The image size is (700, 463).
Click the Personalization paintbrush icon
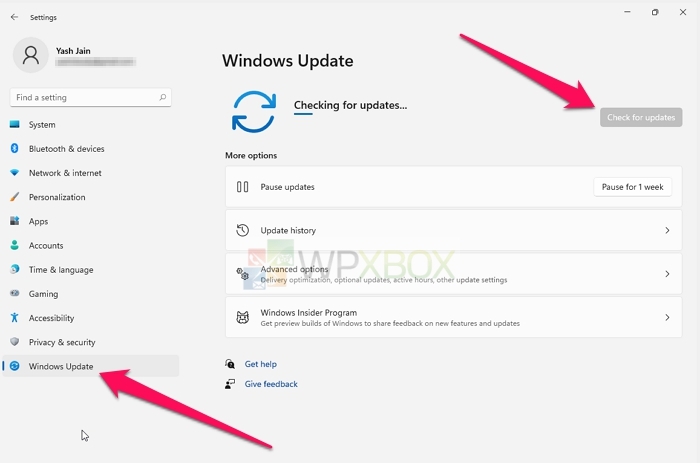[15, 196]
